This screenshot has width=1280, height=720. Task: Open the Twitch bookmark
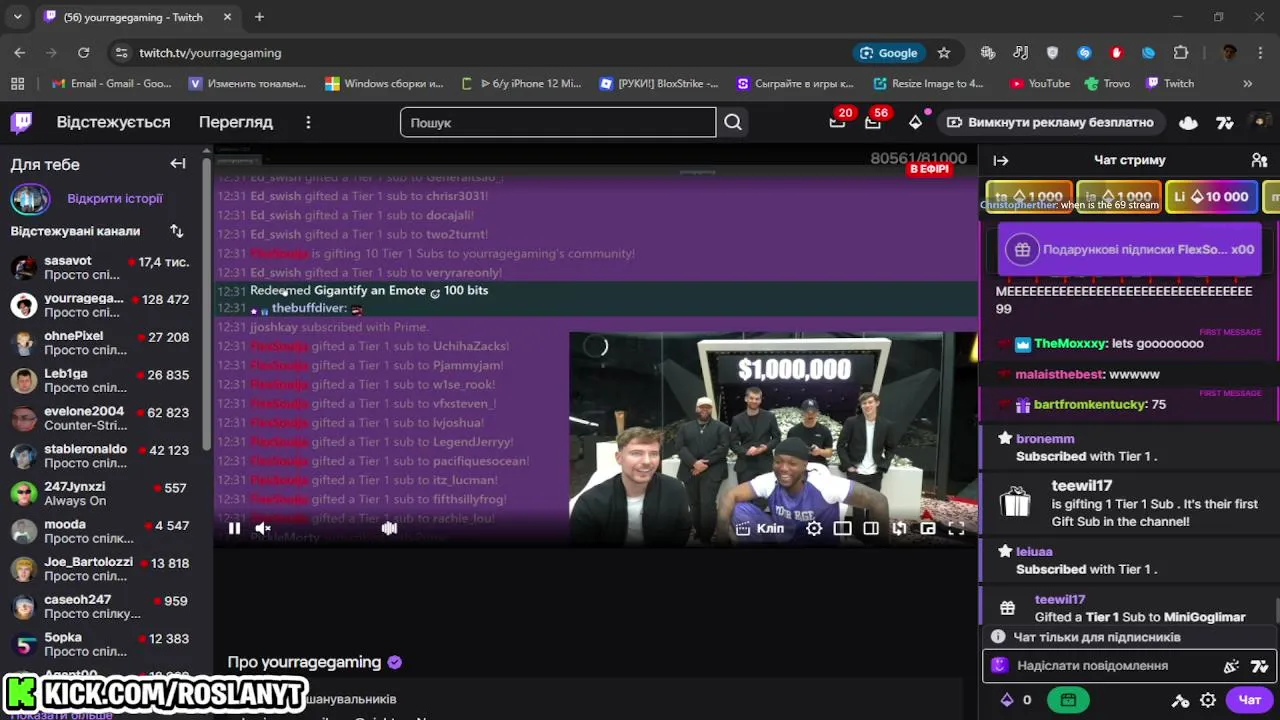[1170, 84]
